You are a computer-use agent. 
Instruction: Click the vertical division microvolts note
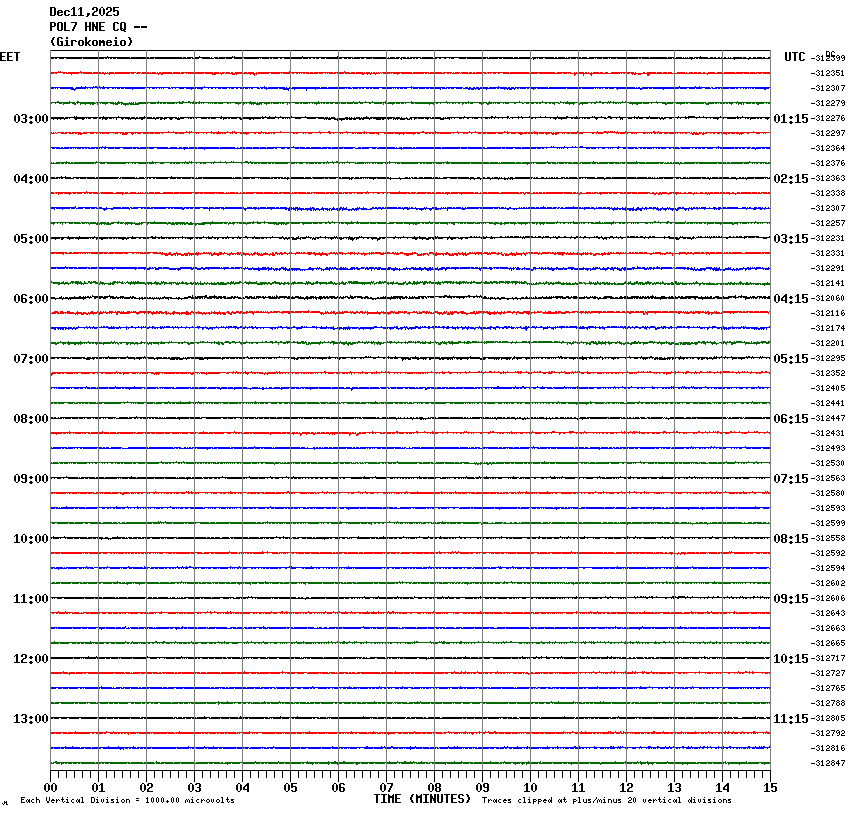pyautogui.click(x=127, y=800)
